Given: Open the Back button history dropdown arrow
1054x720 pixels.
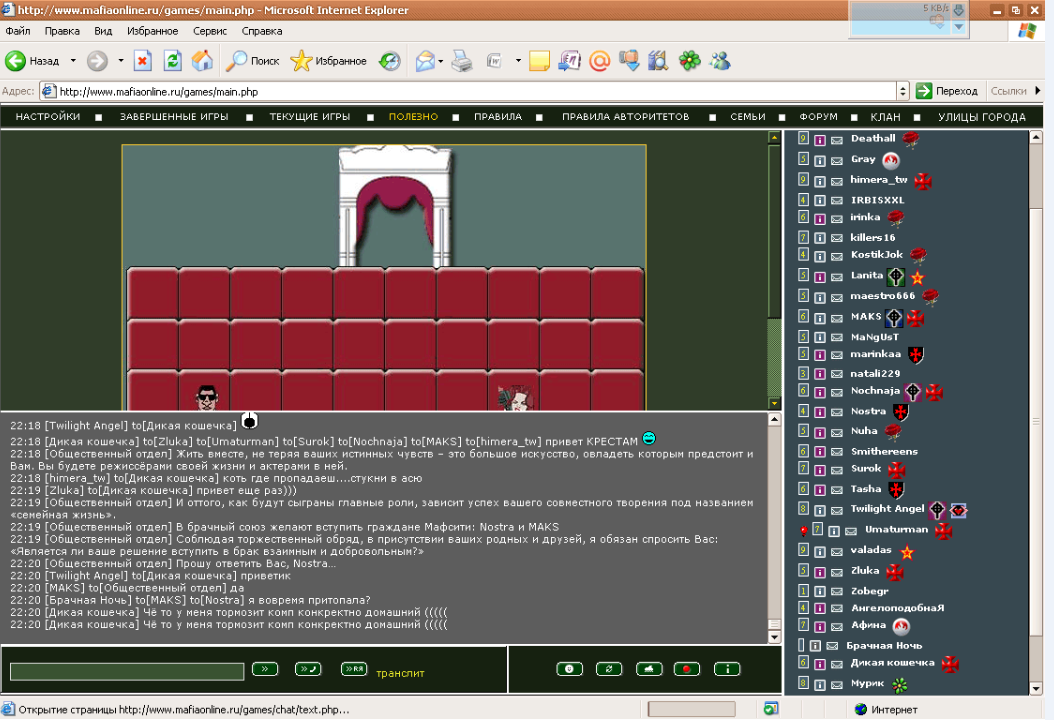Looking at the screenshot, I should coord(73,61).
